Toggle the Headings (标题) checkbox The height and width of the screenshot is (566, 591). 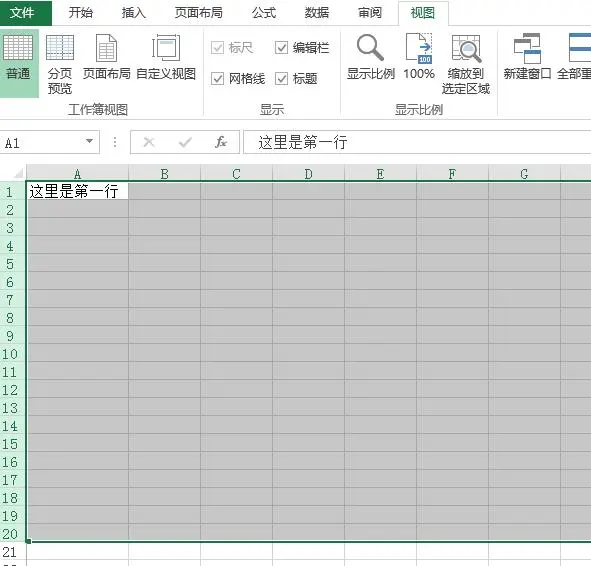pos(281,78)
